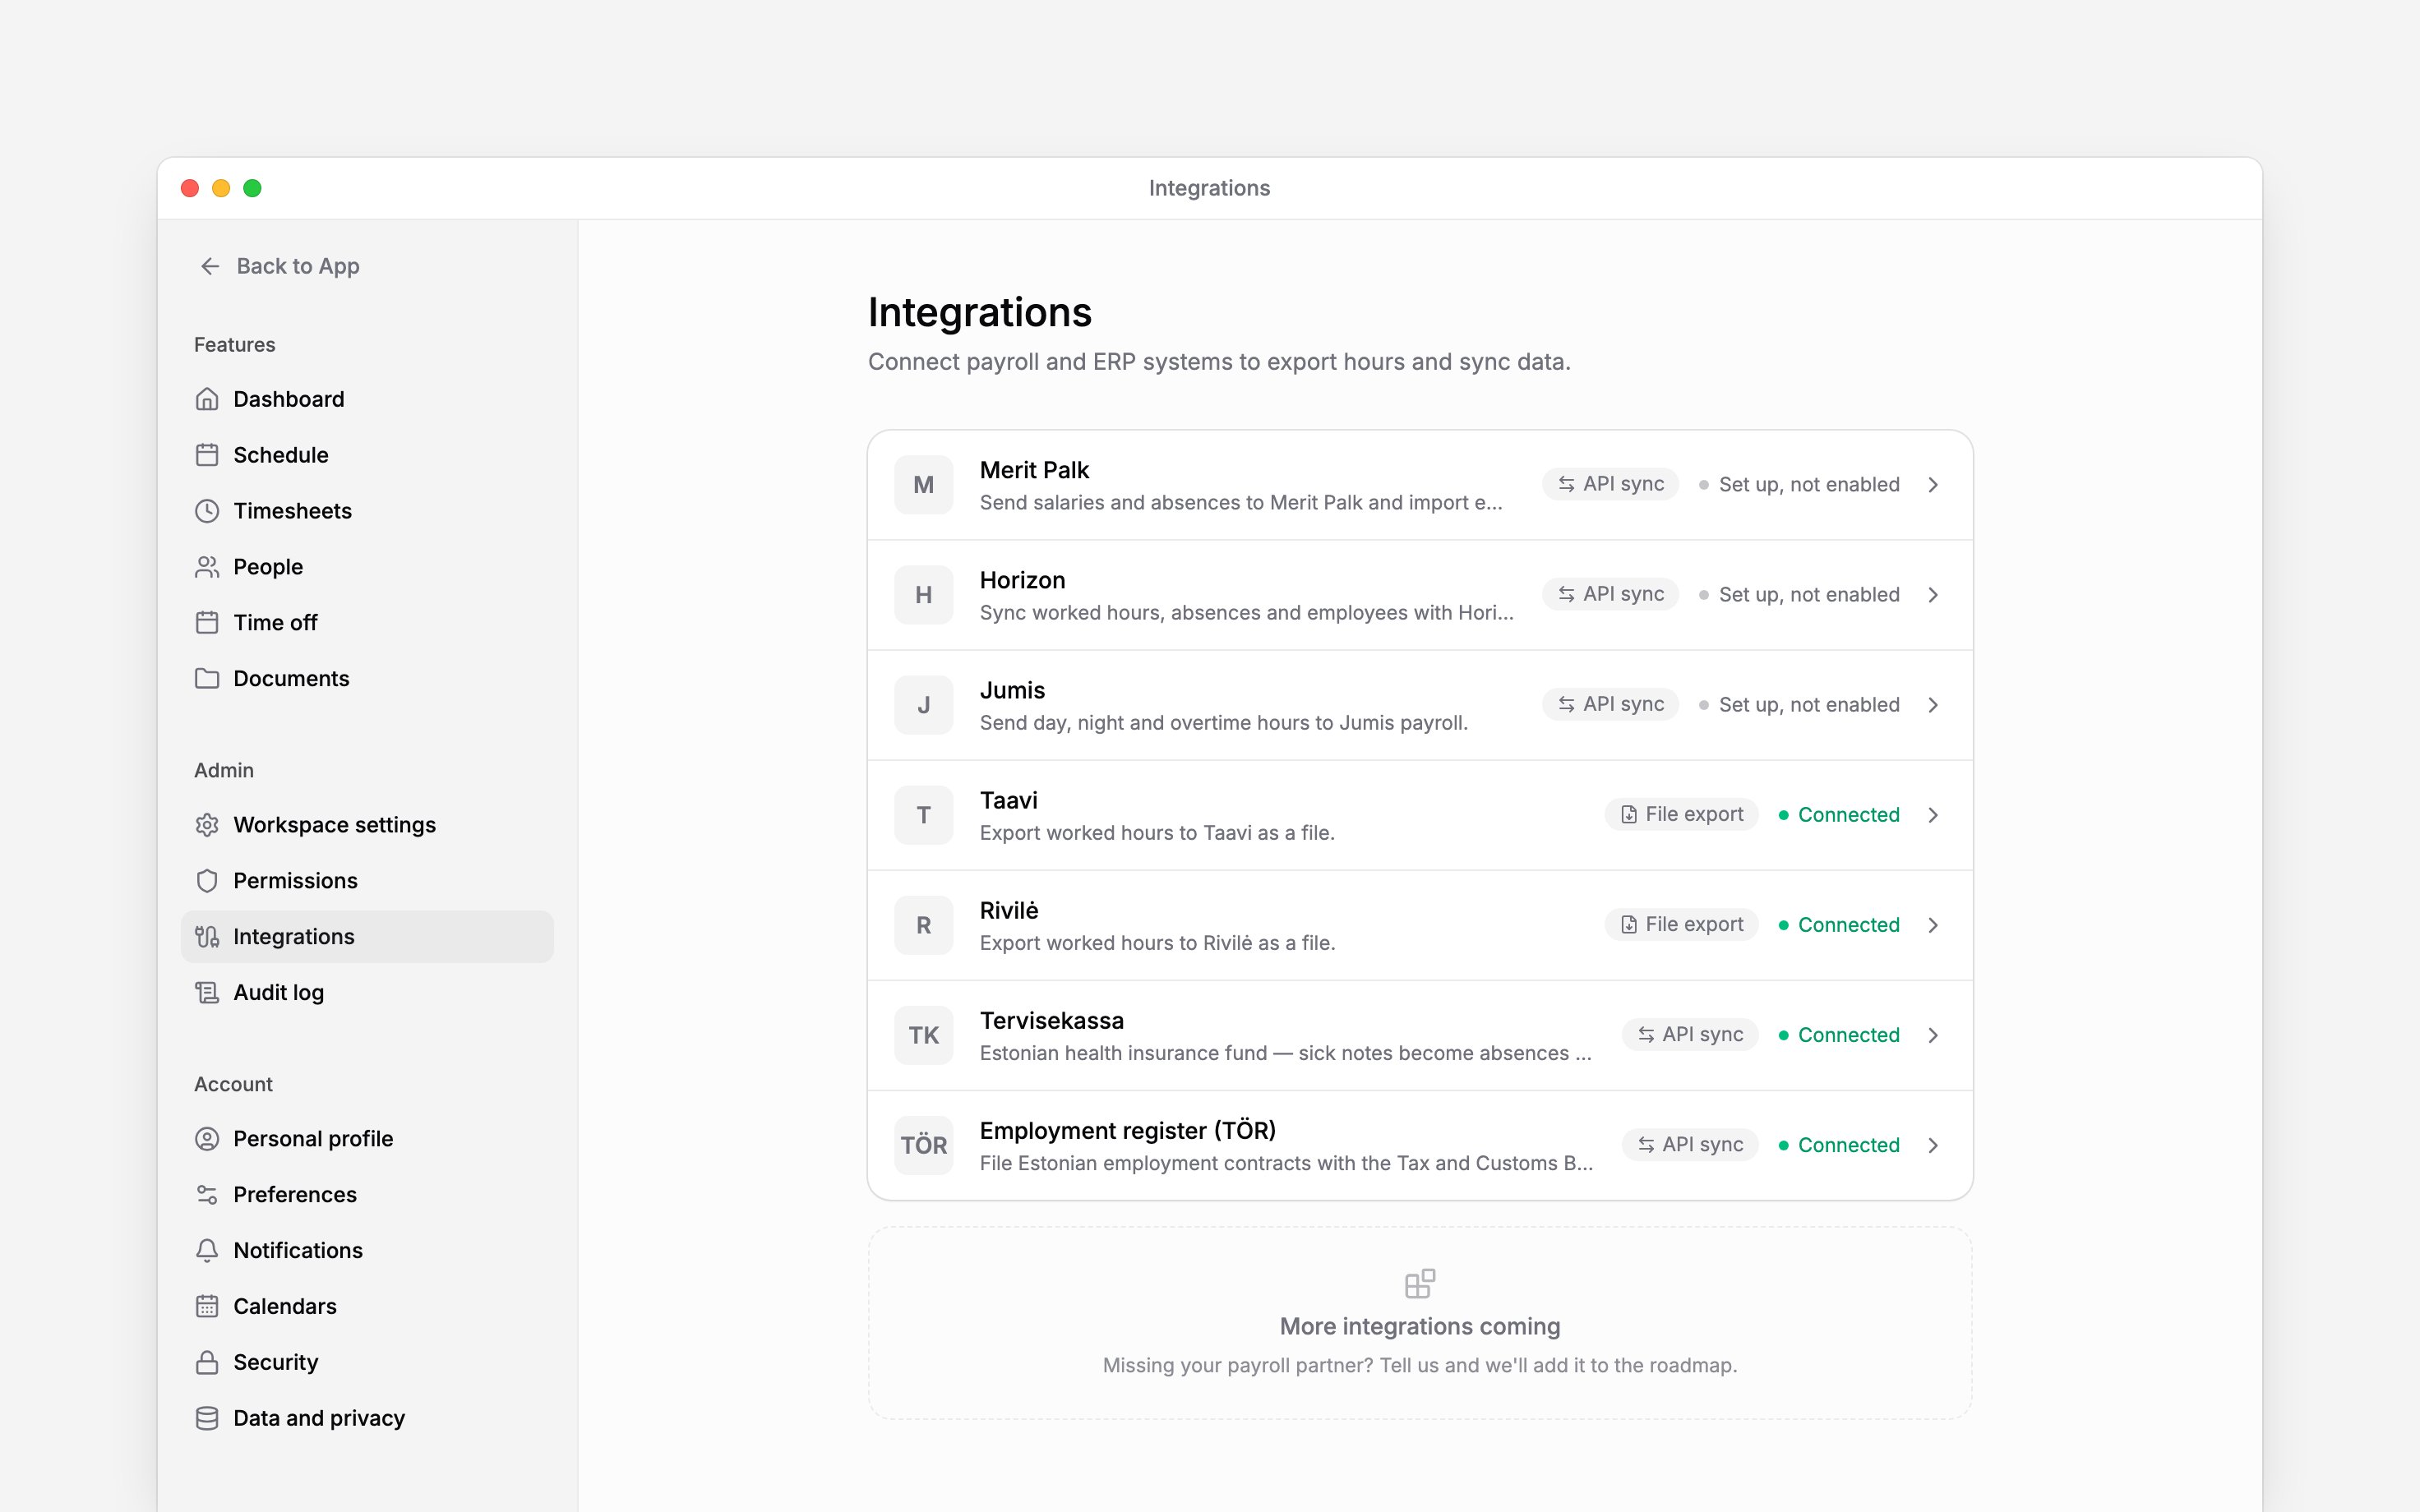
Task: Click Set up, not enabled on Horizon
Action: pyautogui.click(x=1799, y=595)
